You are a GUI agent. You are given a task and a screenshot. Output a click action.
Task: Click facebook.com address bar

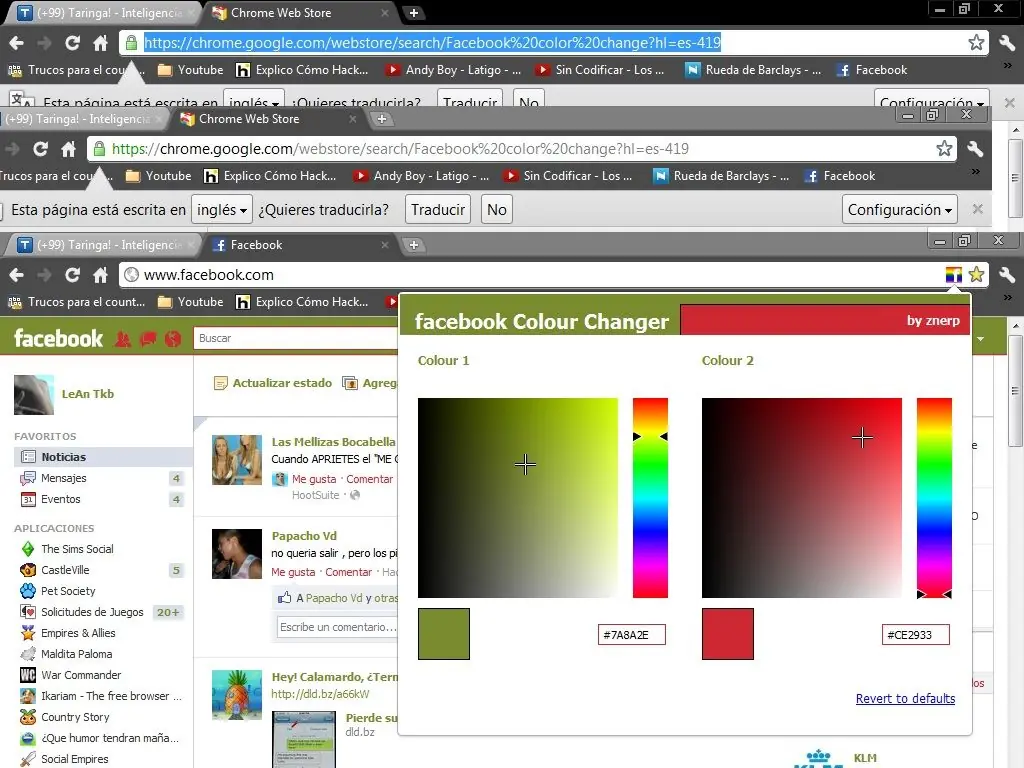click(x=532, y=275)
